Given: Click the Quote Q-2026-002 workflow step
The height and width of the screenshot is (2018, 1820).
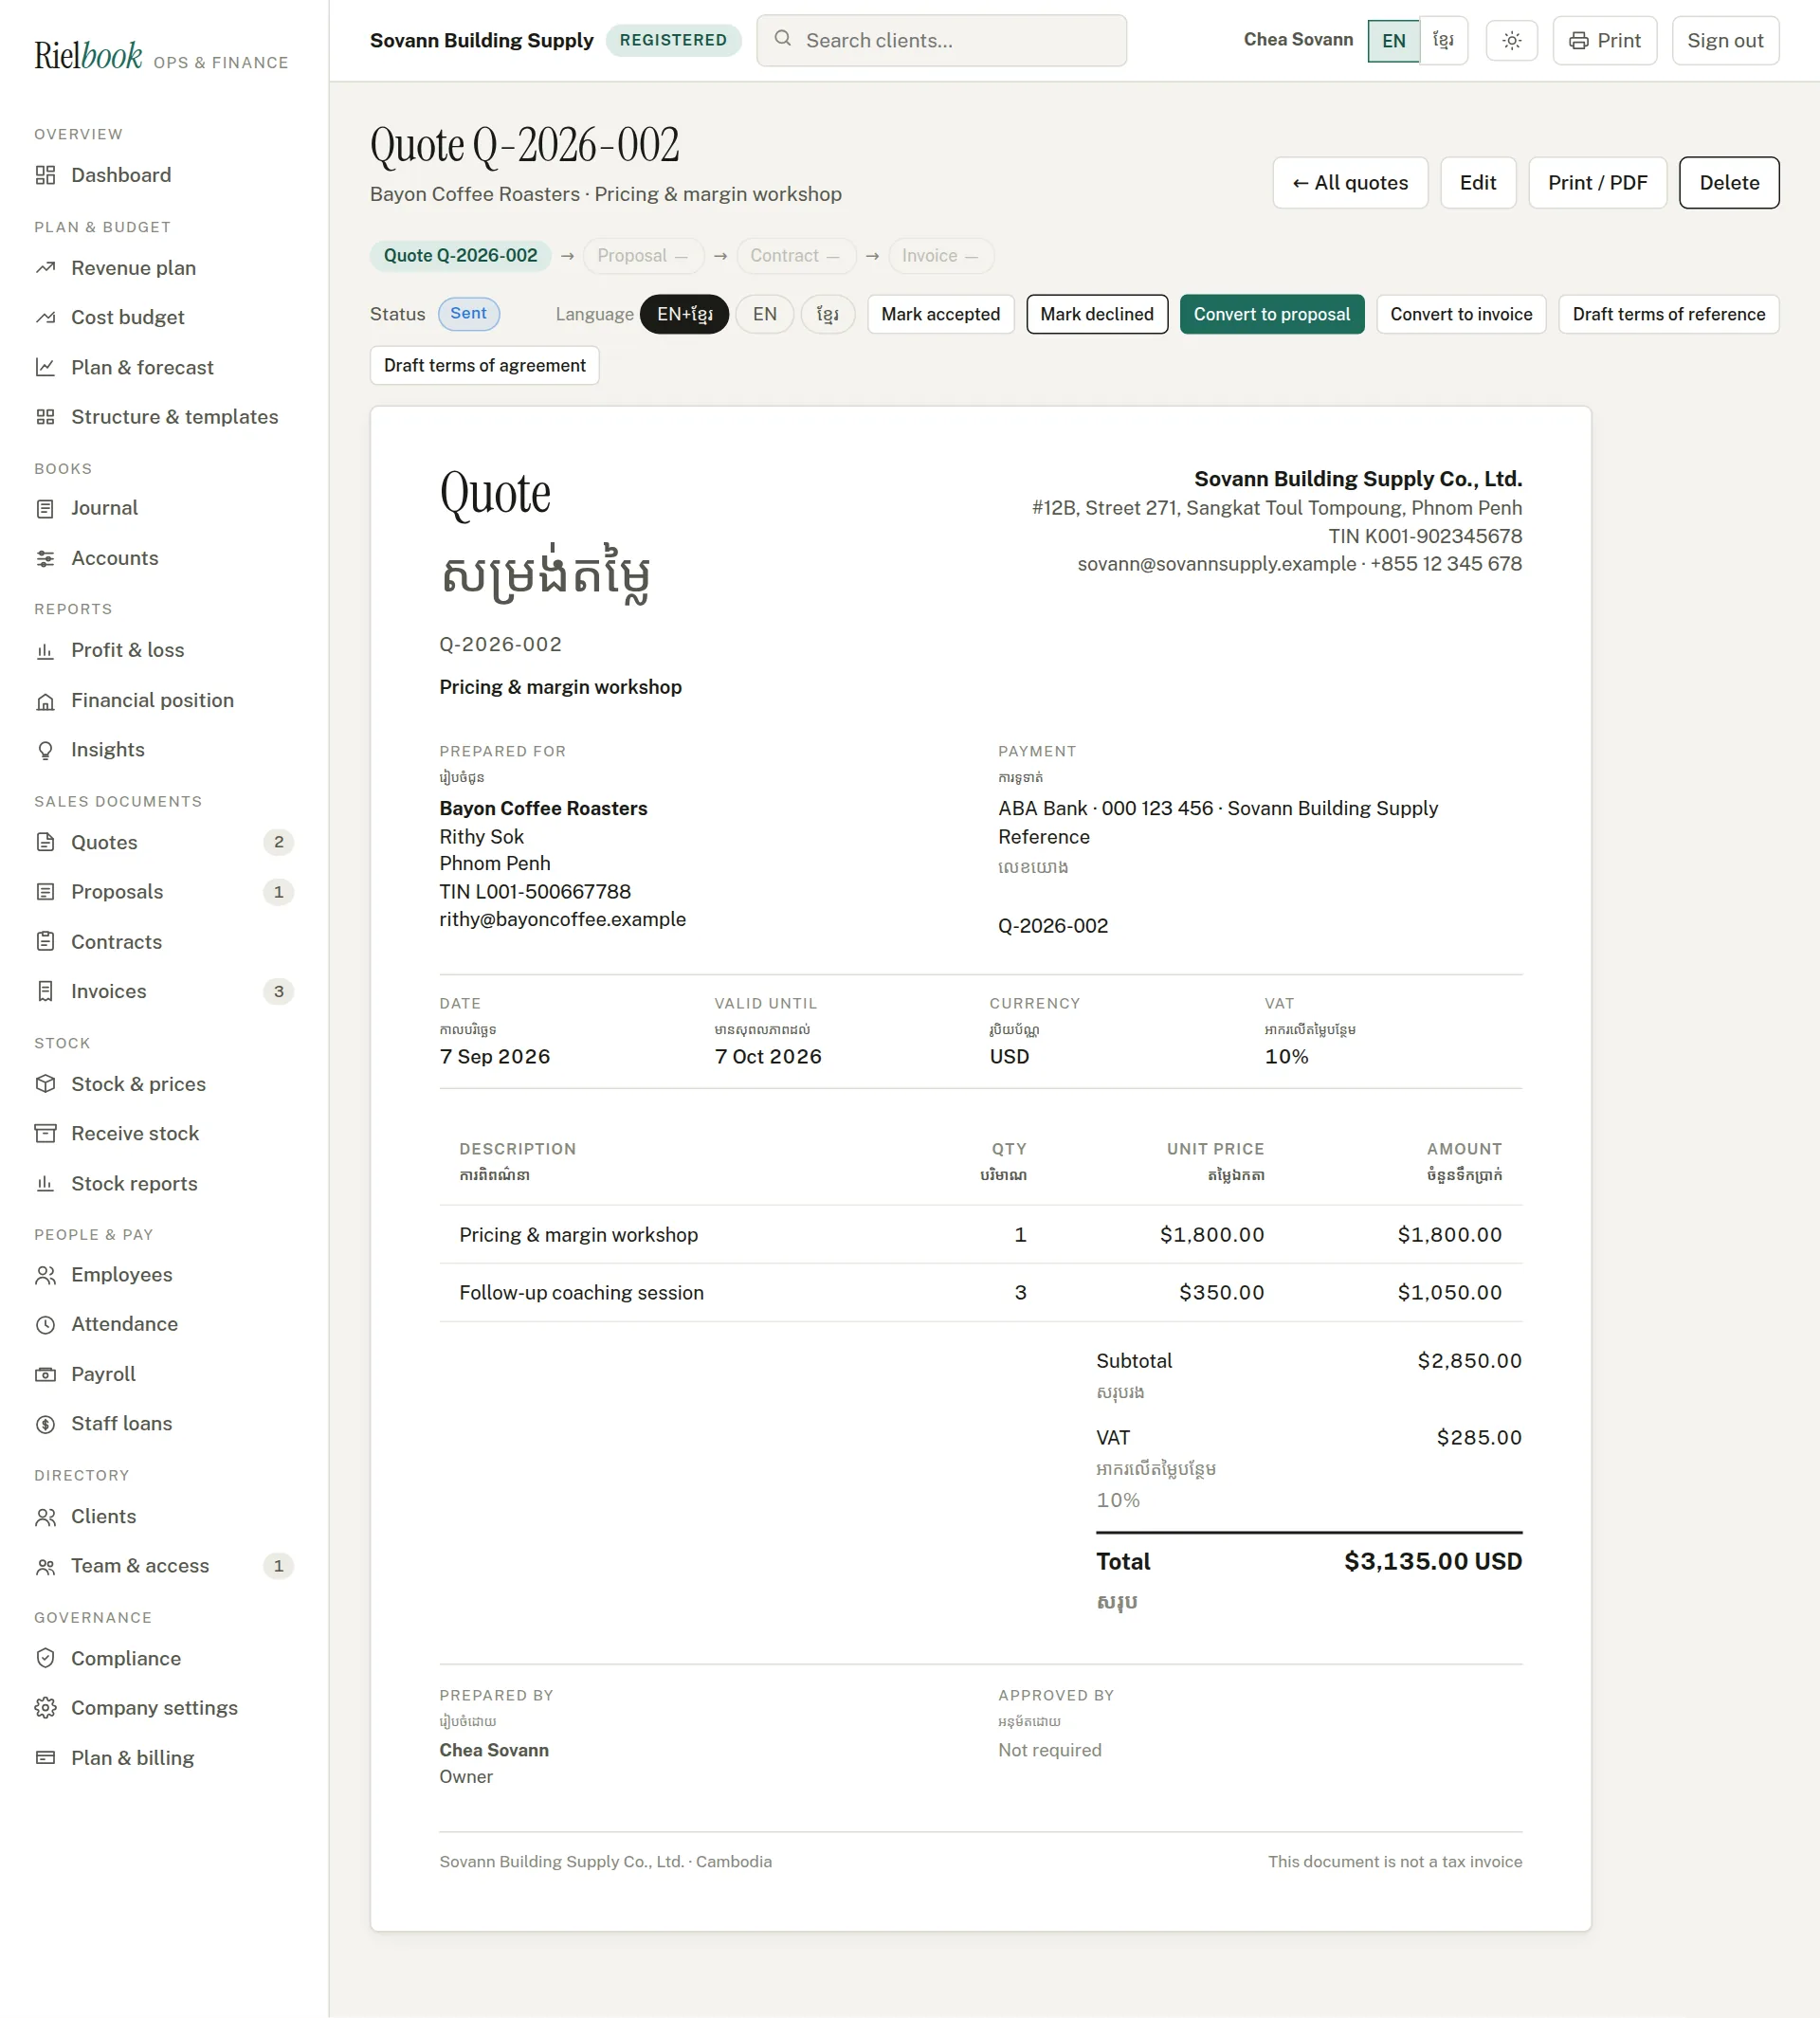Looking at the screenshot, I should pyautogui.click(x=460, y=256).
